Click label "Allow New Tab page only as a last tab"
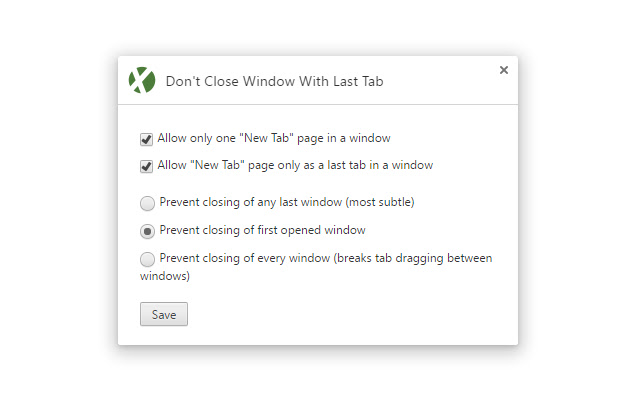The height and width of the screenshot is (400, 640). (295, 165)
